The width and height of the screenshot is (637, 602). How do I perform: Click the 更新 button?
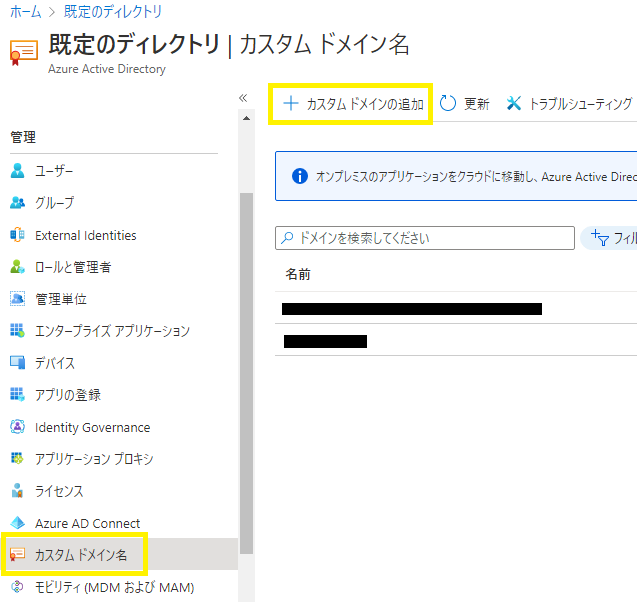[x=465, y=103]
